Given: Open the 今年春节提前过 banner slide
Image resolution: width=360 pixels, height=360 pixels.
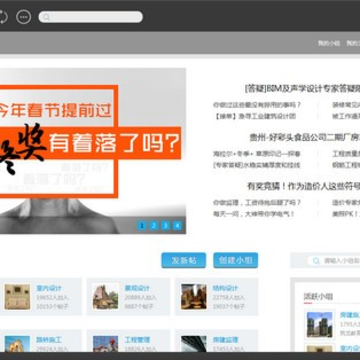Looking at the screenshot, I should [x=93, y=151].
